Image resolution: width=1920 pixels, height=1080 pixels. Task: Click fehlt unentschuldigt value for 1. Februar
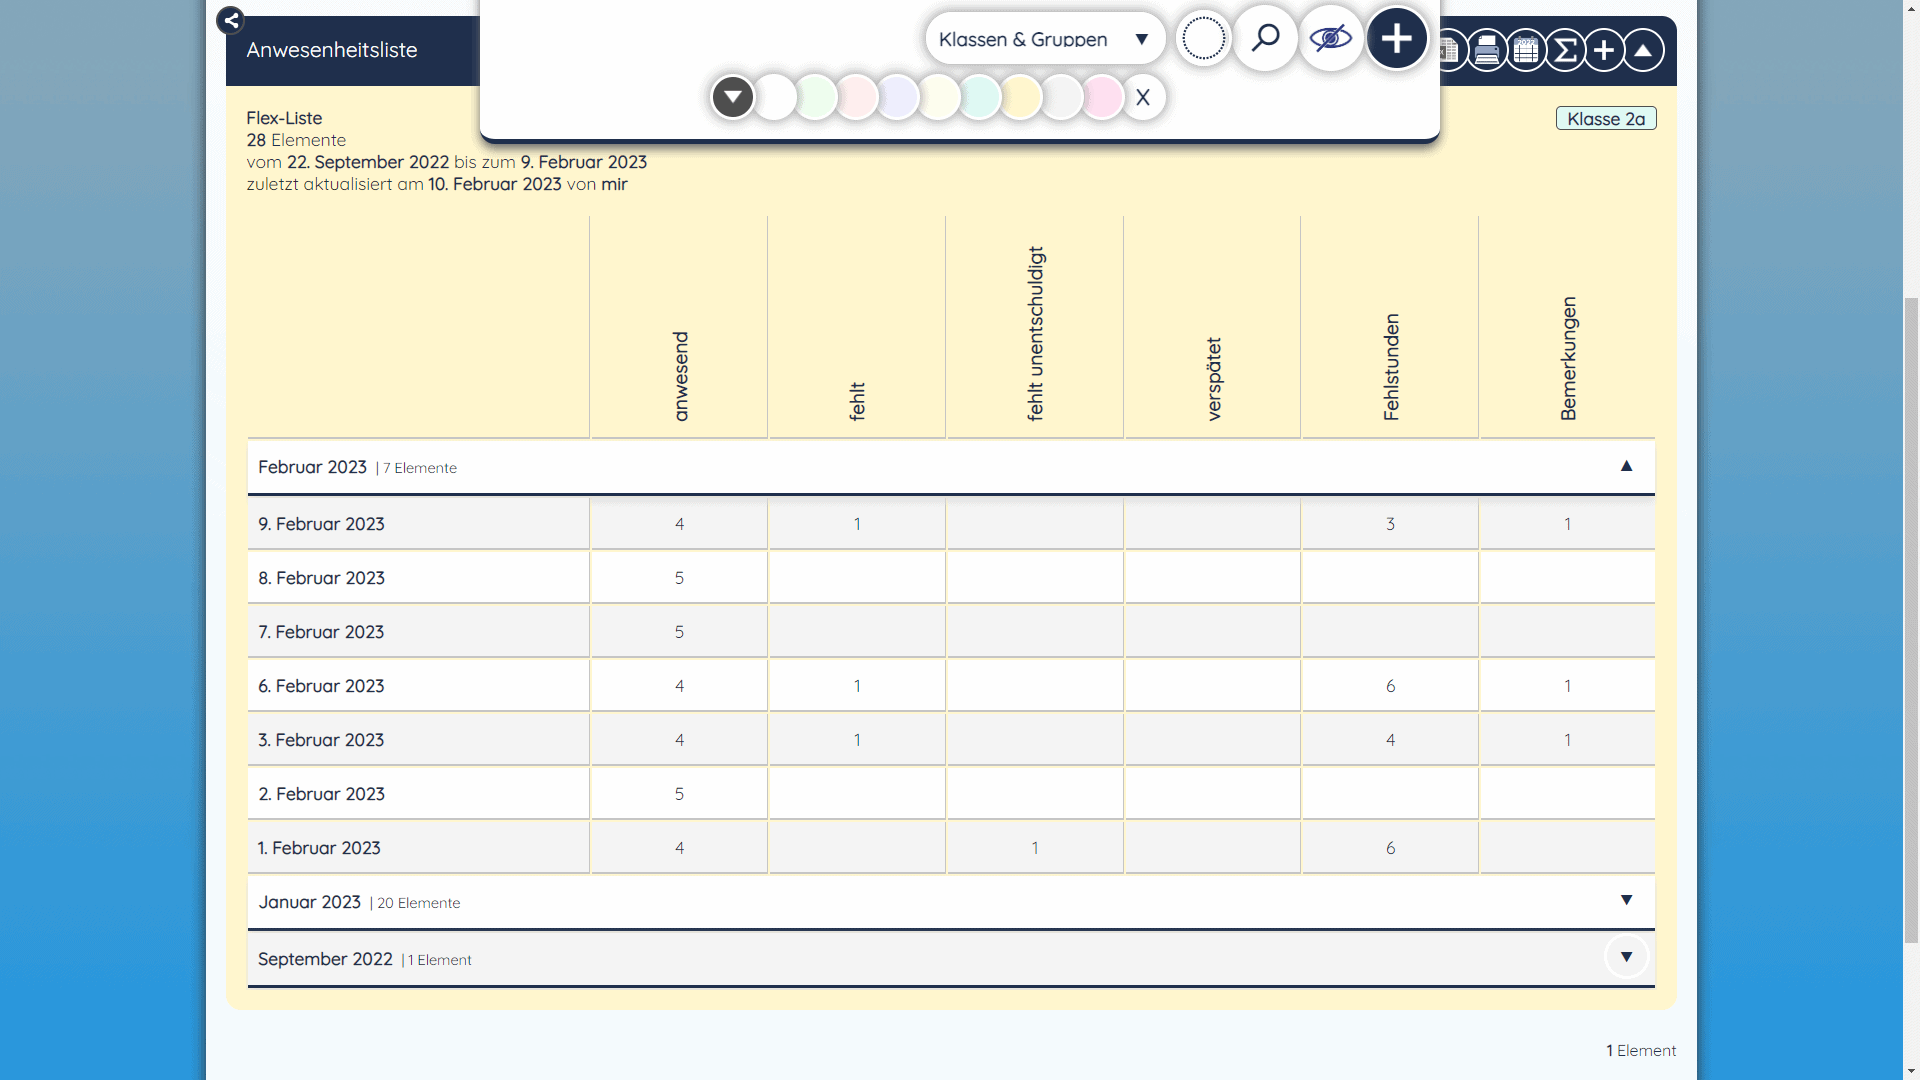(1035, 848)
